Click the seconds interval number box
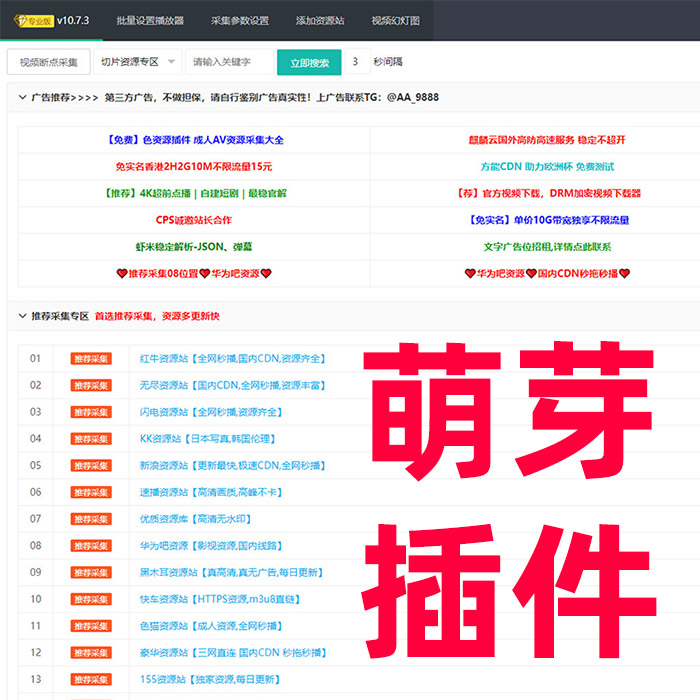 pyautogui.click(x=356, y=62)
